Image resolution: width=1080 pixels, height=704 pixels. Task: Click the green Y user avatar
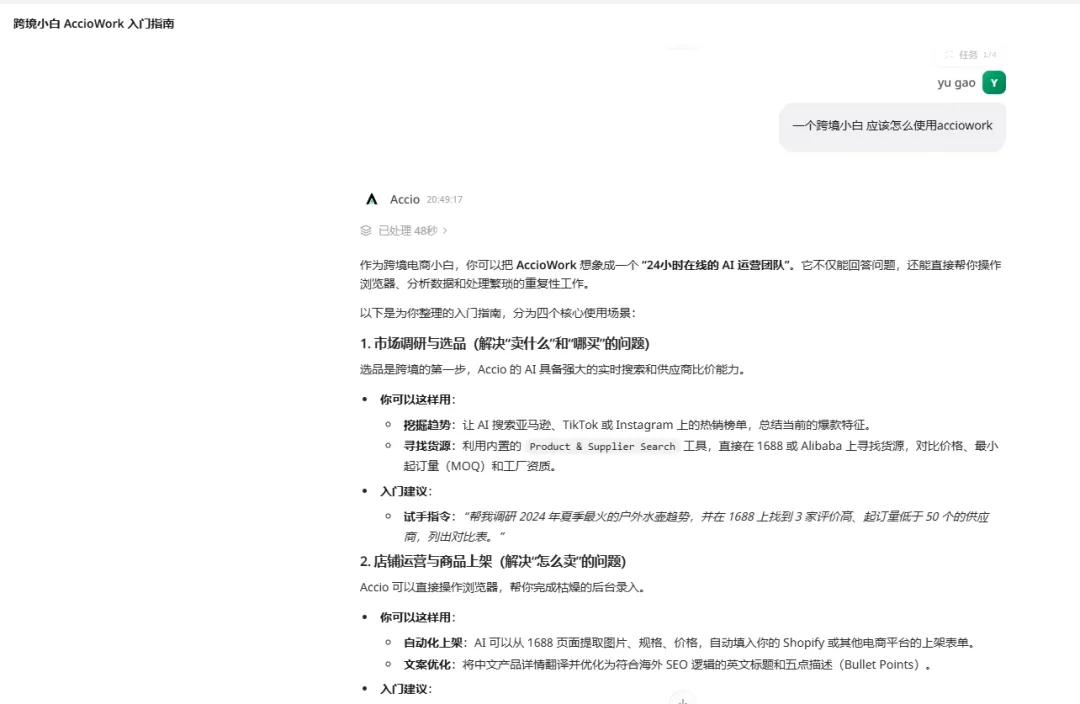coord(993,83)
